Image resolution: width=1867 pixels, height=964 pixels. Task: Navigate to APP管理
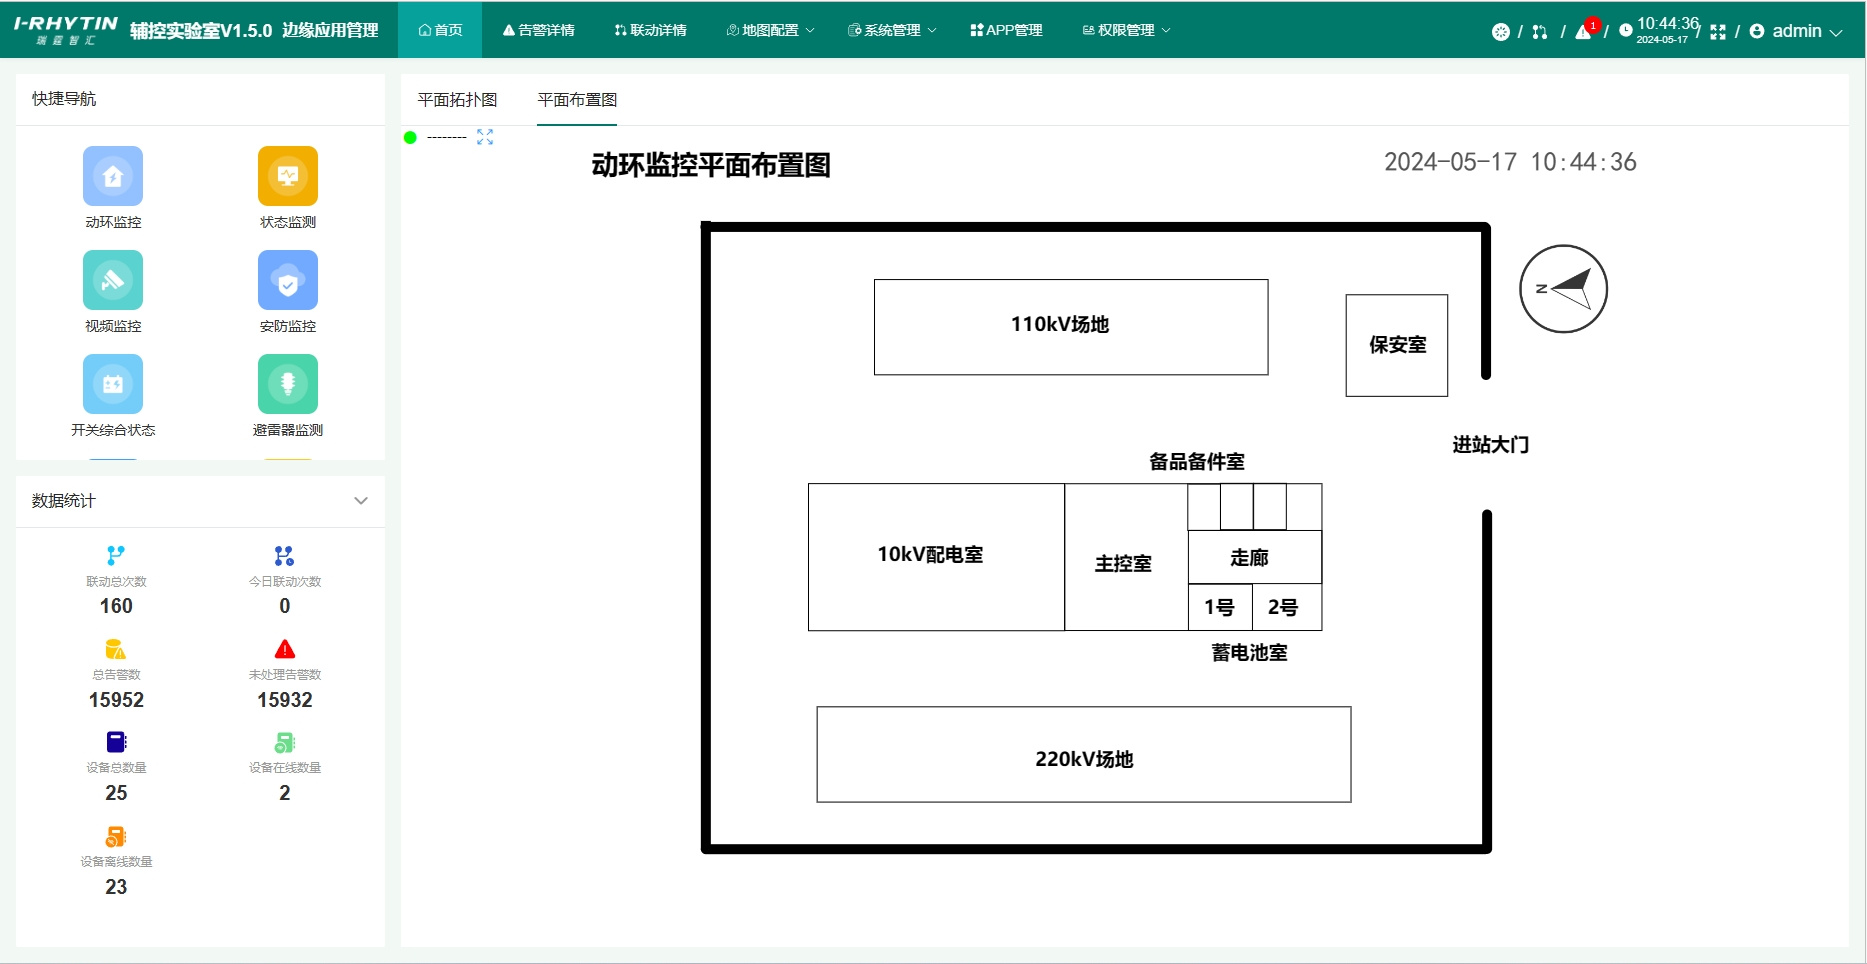(1006, 30)
